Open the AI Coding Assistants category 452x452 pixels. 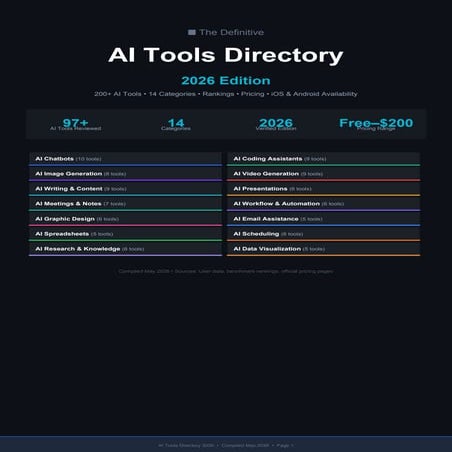click(323, 159)
